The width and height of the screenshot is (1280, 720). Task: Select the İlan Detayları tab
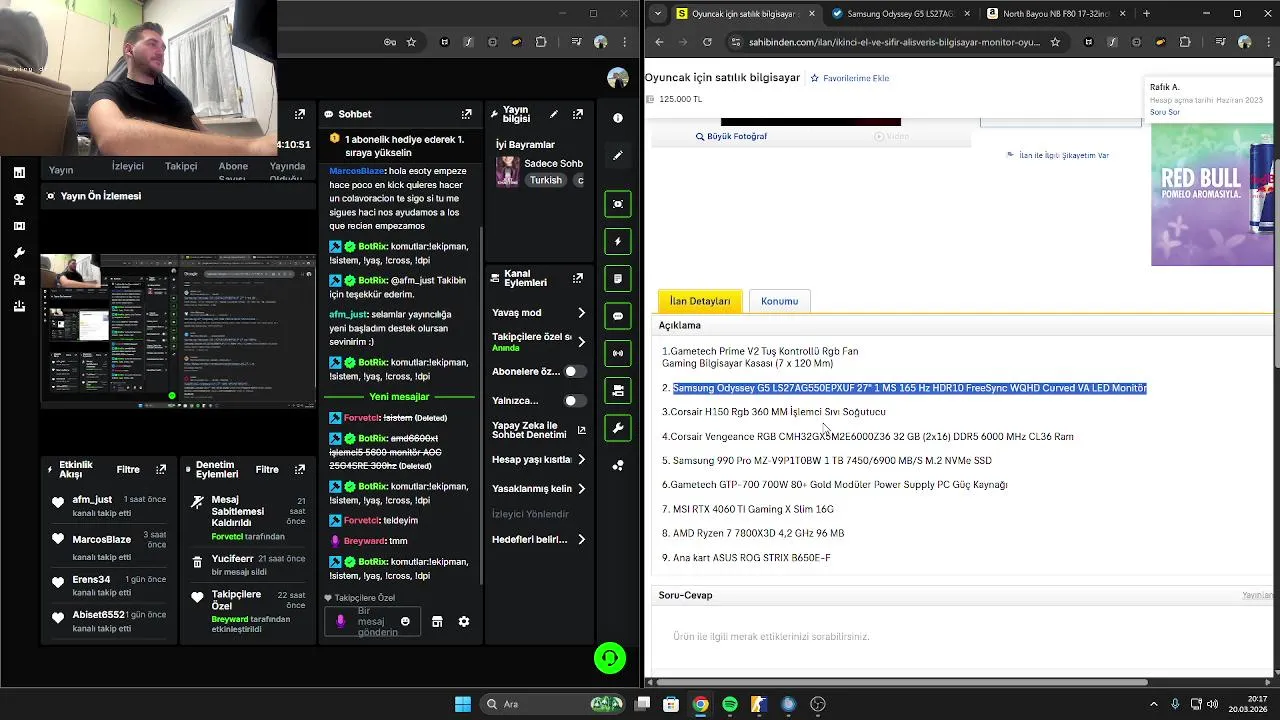click(x=700, y=301)
